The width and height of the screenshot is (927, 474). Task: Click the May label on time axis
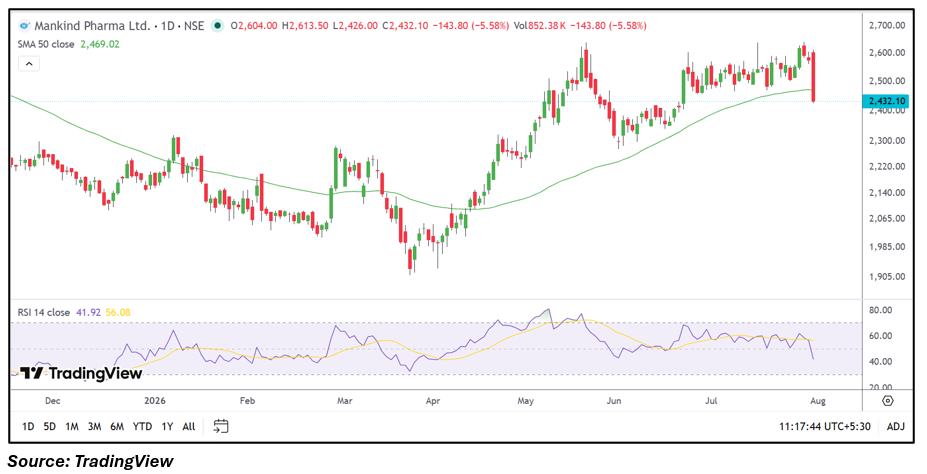pyautogui.click(x=526, y=401)
